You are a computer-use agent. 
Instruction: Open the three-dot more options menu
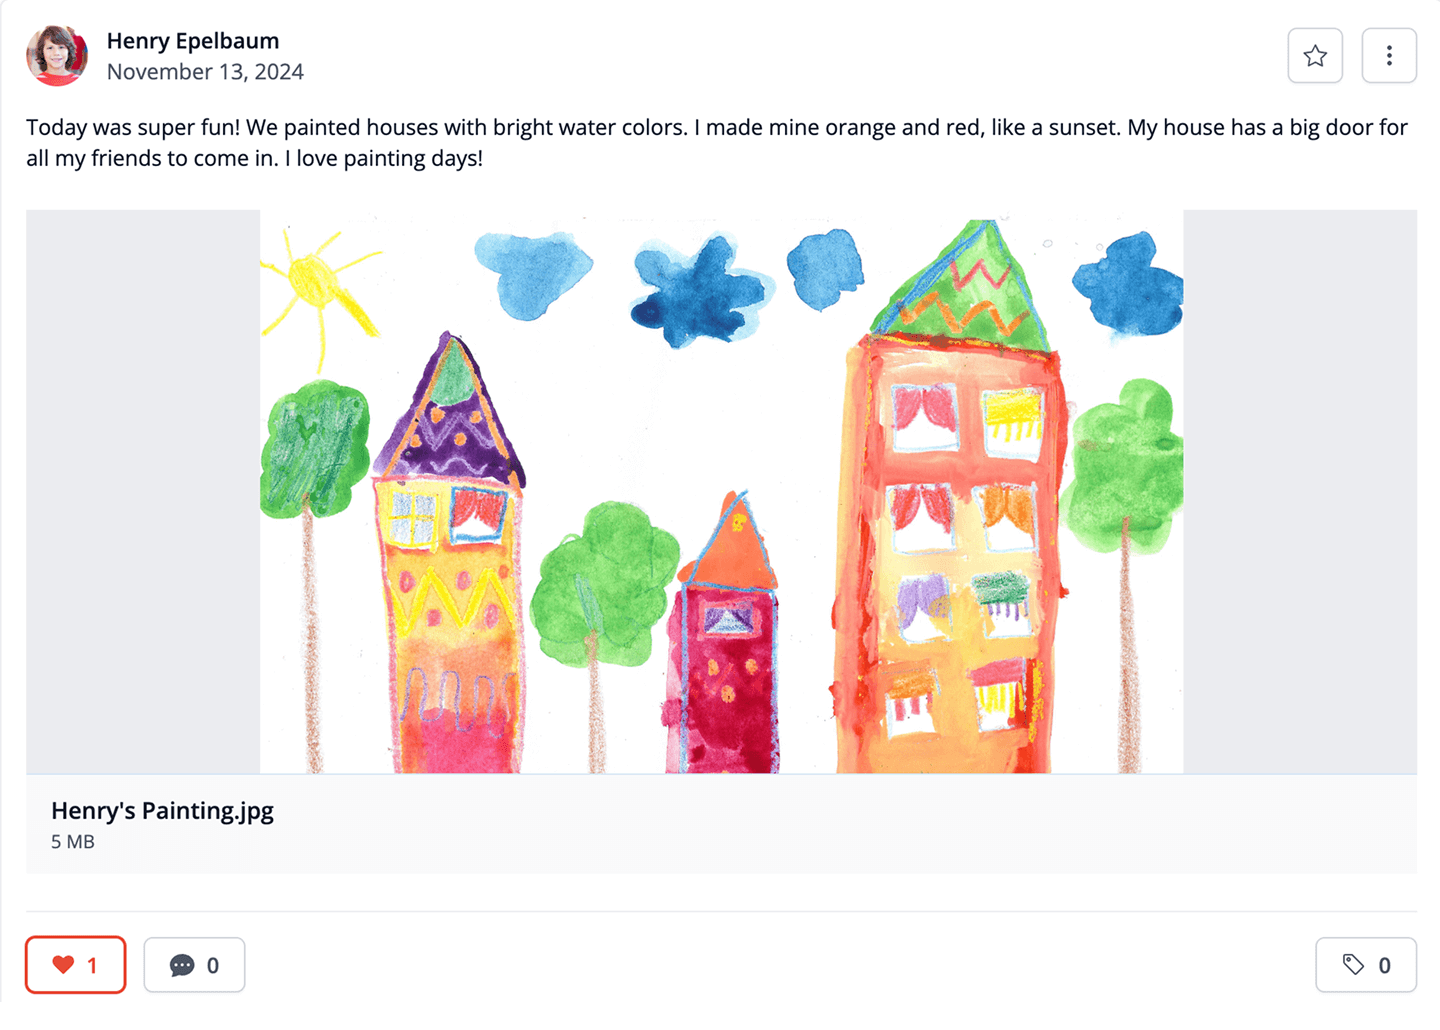point(1389,56)
